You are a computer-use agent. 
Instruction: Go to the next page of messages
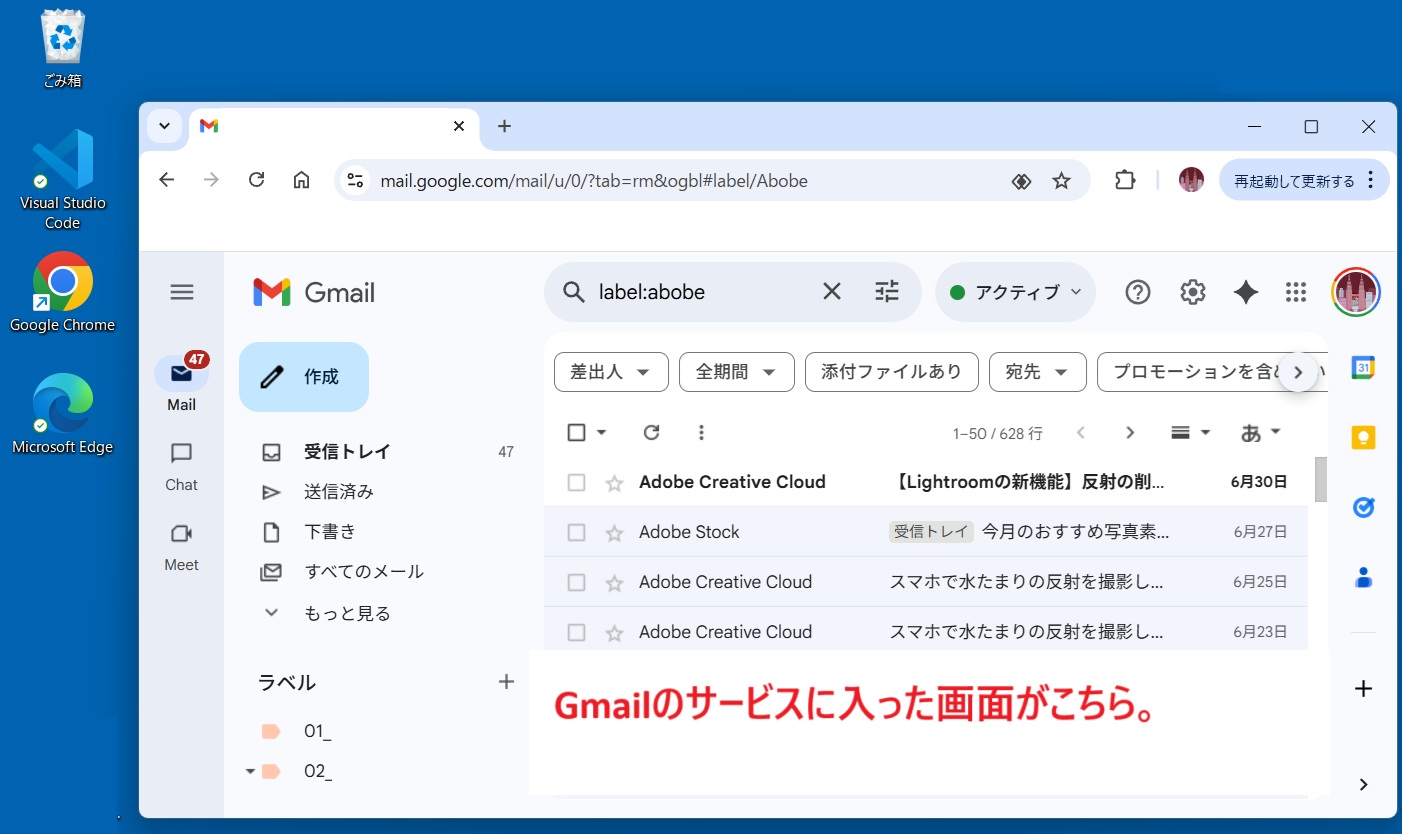pos(1130,432)
